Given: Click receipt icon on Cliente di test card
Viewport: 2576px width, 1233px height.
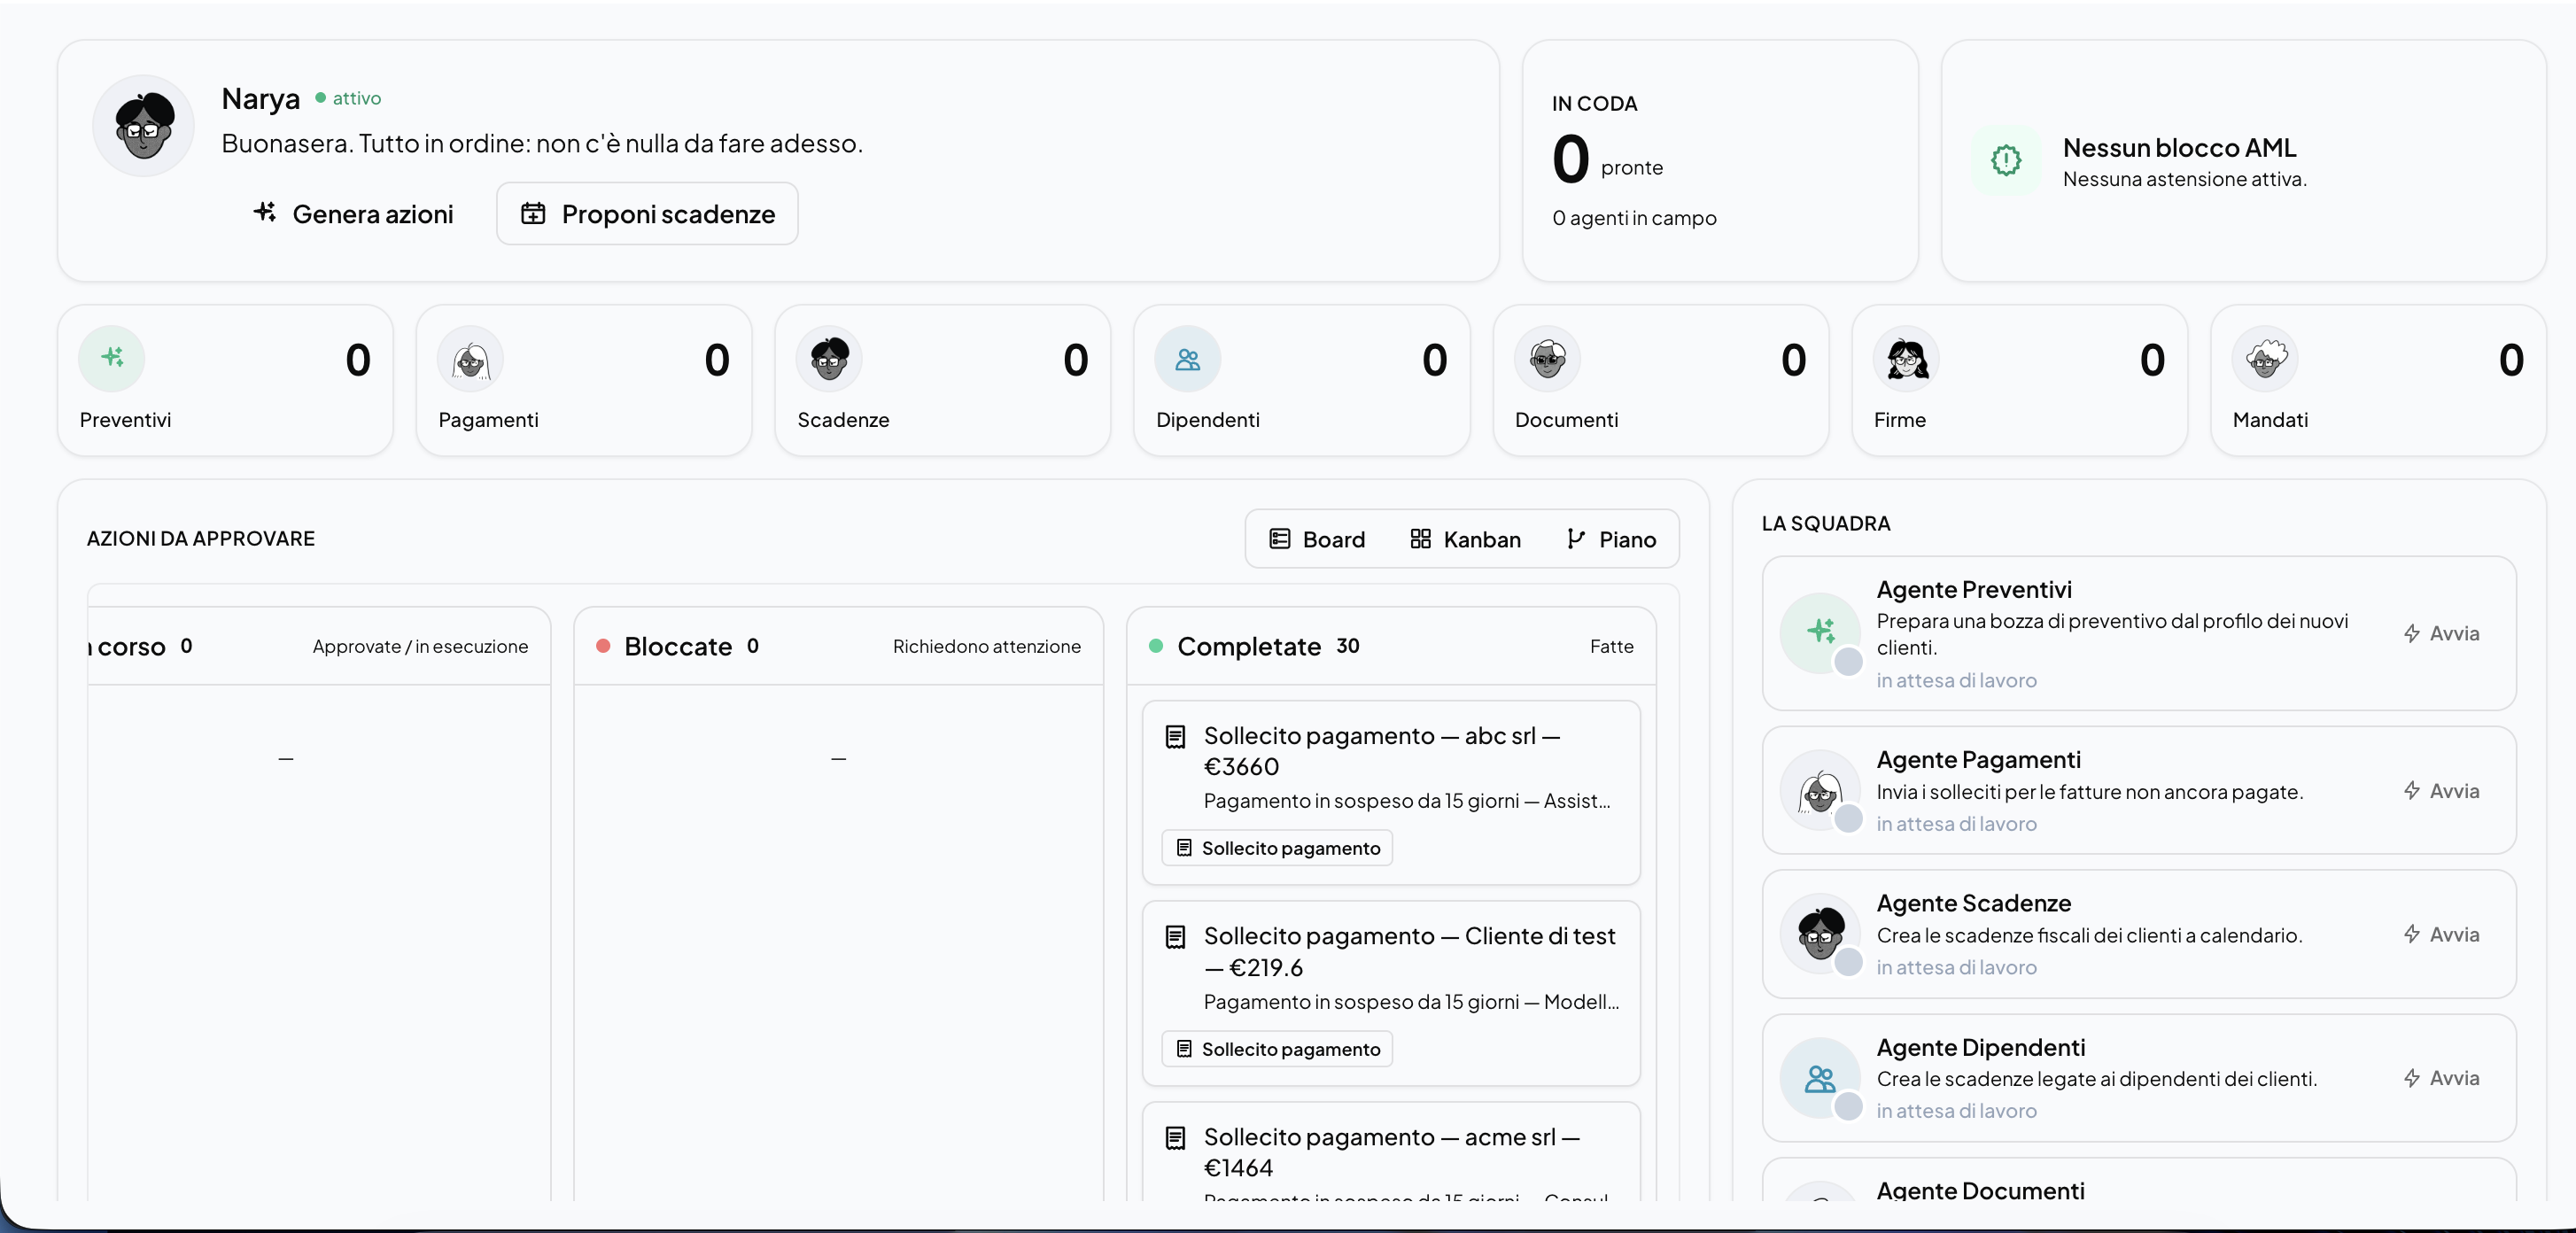Looking at the screenshot, I should point(1176,937).
